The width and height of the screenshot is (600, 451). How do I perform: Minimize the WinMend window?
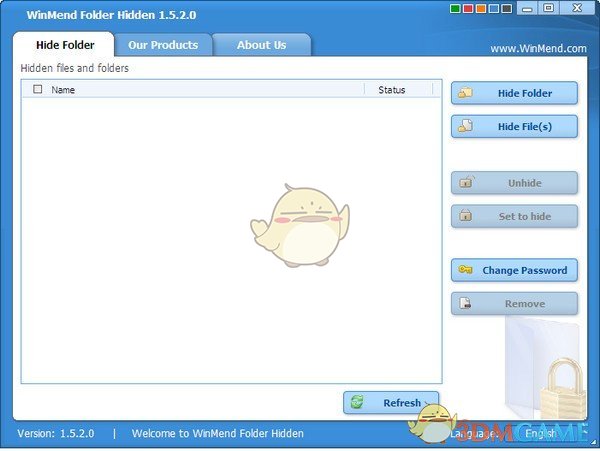[x=527, y=8]
